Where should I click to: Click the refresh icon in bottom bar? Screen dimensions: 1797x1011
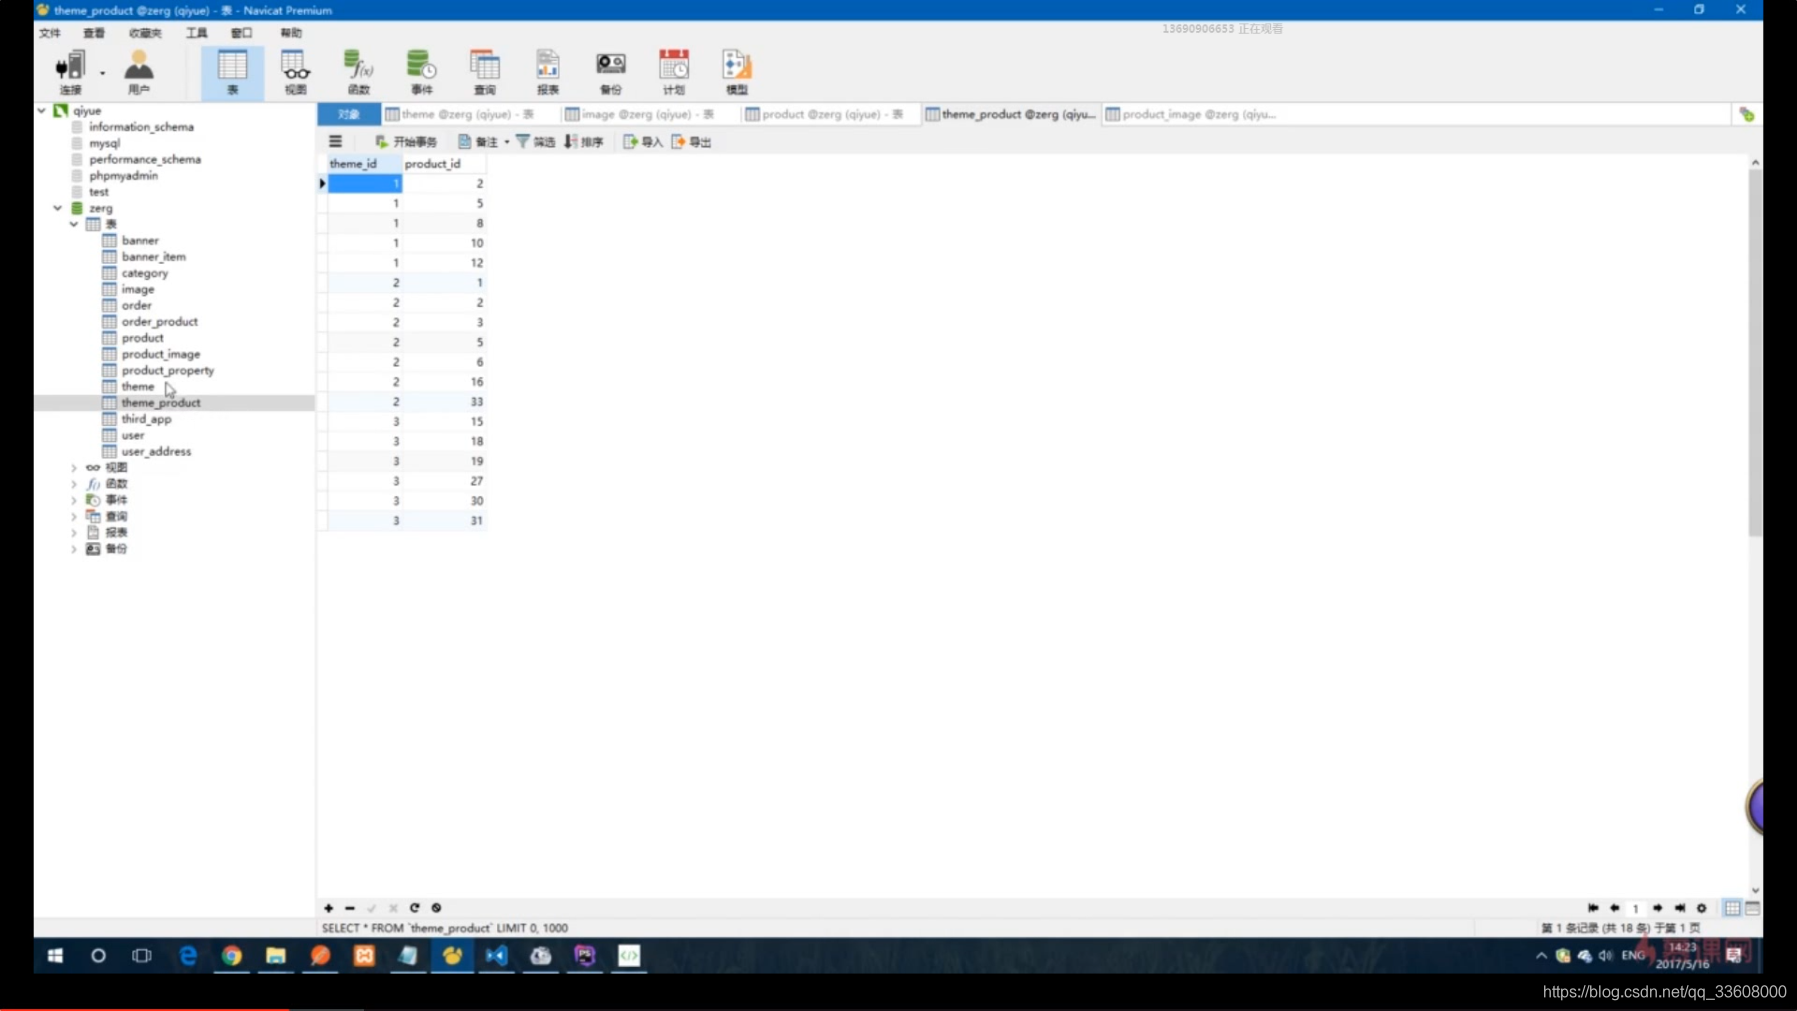pos(414,908)
